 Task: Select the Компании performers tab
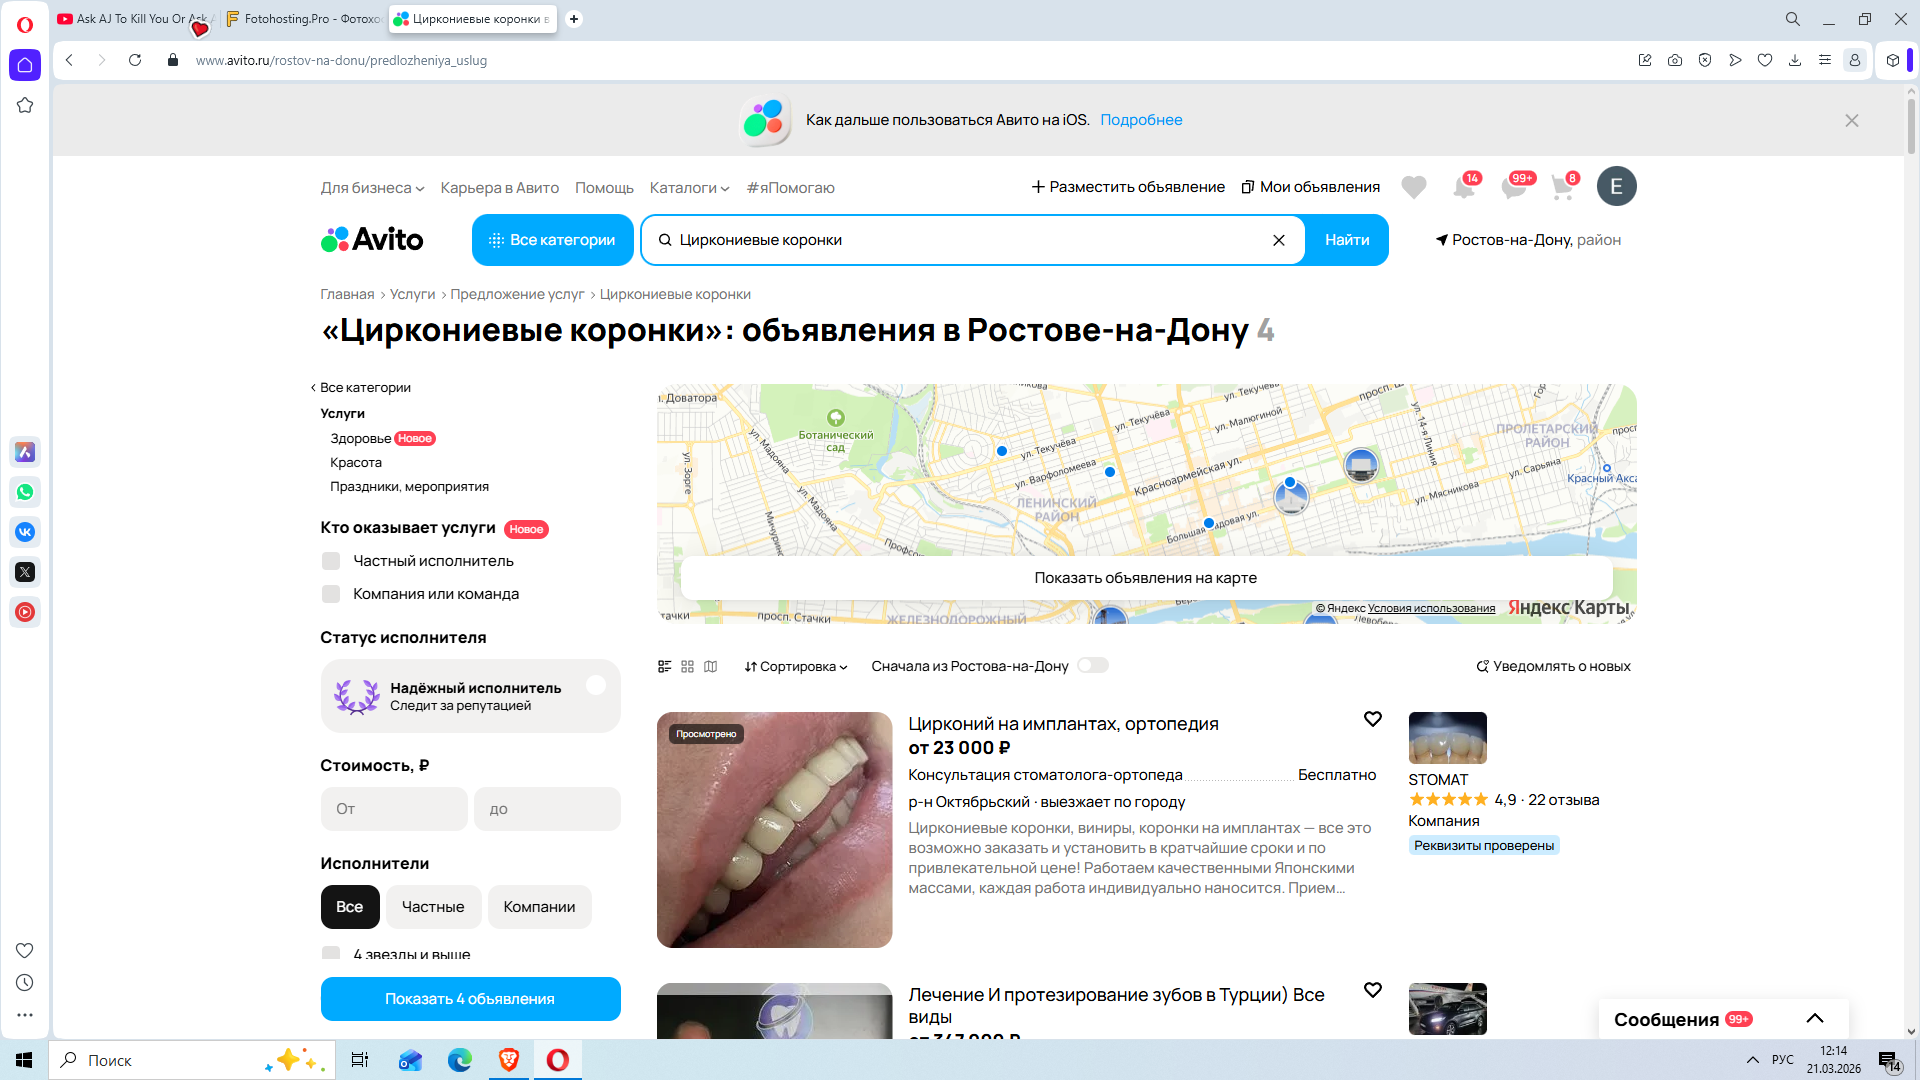click(539, 907)
